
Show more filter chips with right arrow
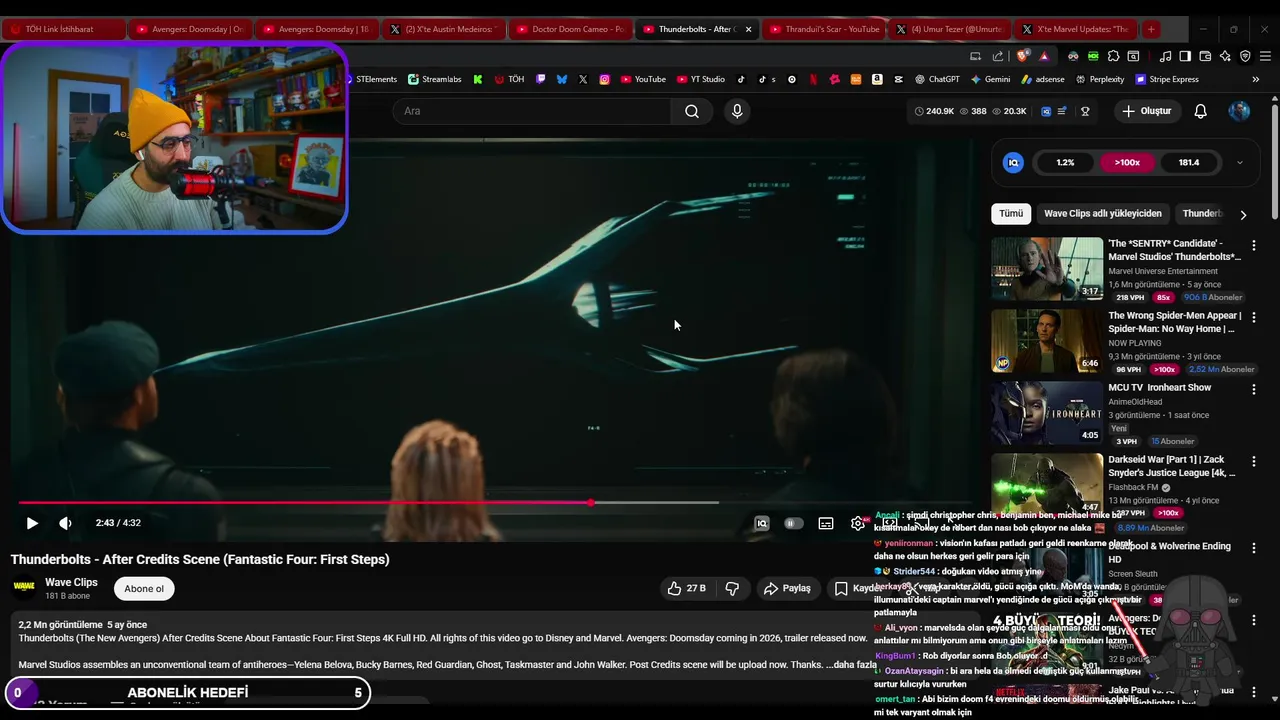point(1243,214)
